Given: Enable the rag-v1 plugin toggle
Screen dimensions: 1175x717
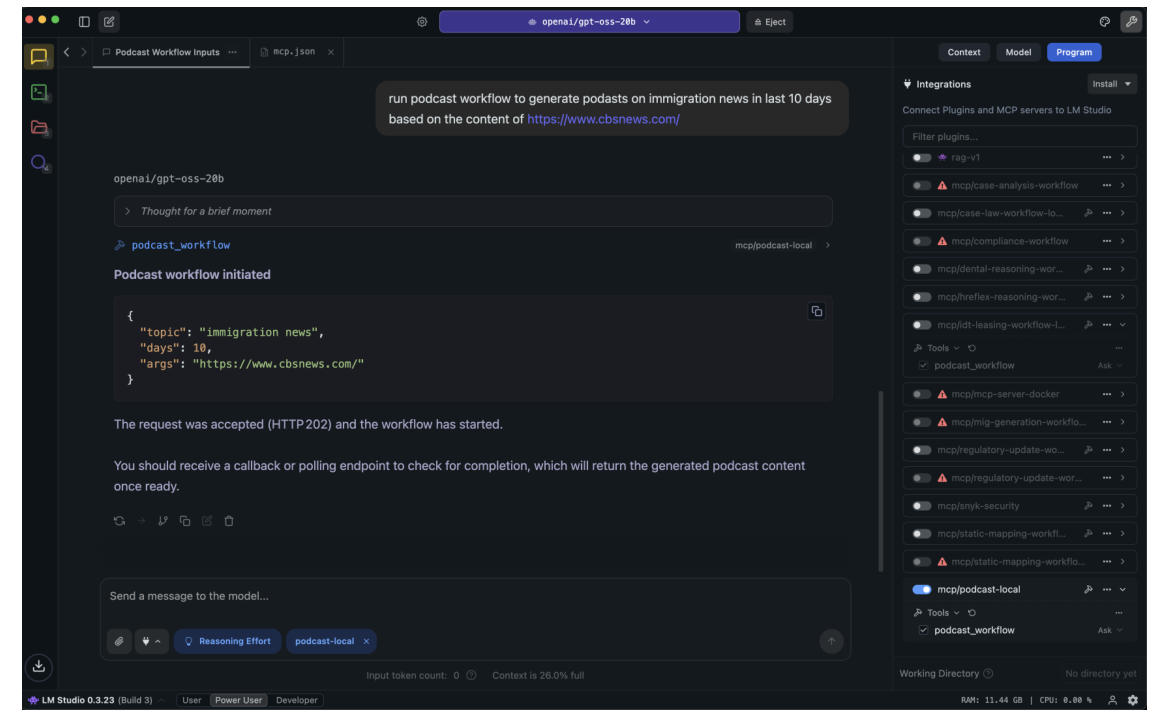Looking at the screenshot, I should 921,157.
